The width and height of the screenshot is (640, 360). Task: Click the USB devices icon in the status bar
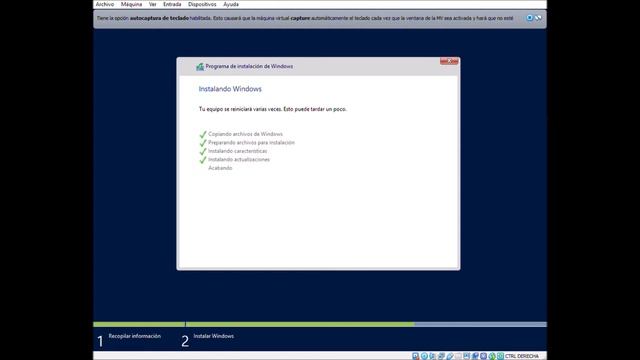pyautogui.click(x=450, y=356)
